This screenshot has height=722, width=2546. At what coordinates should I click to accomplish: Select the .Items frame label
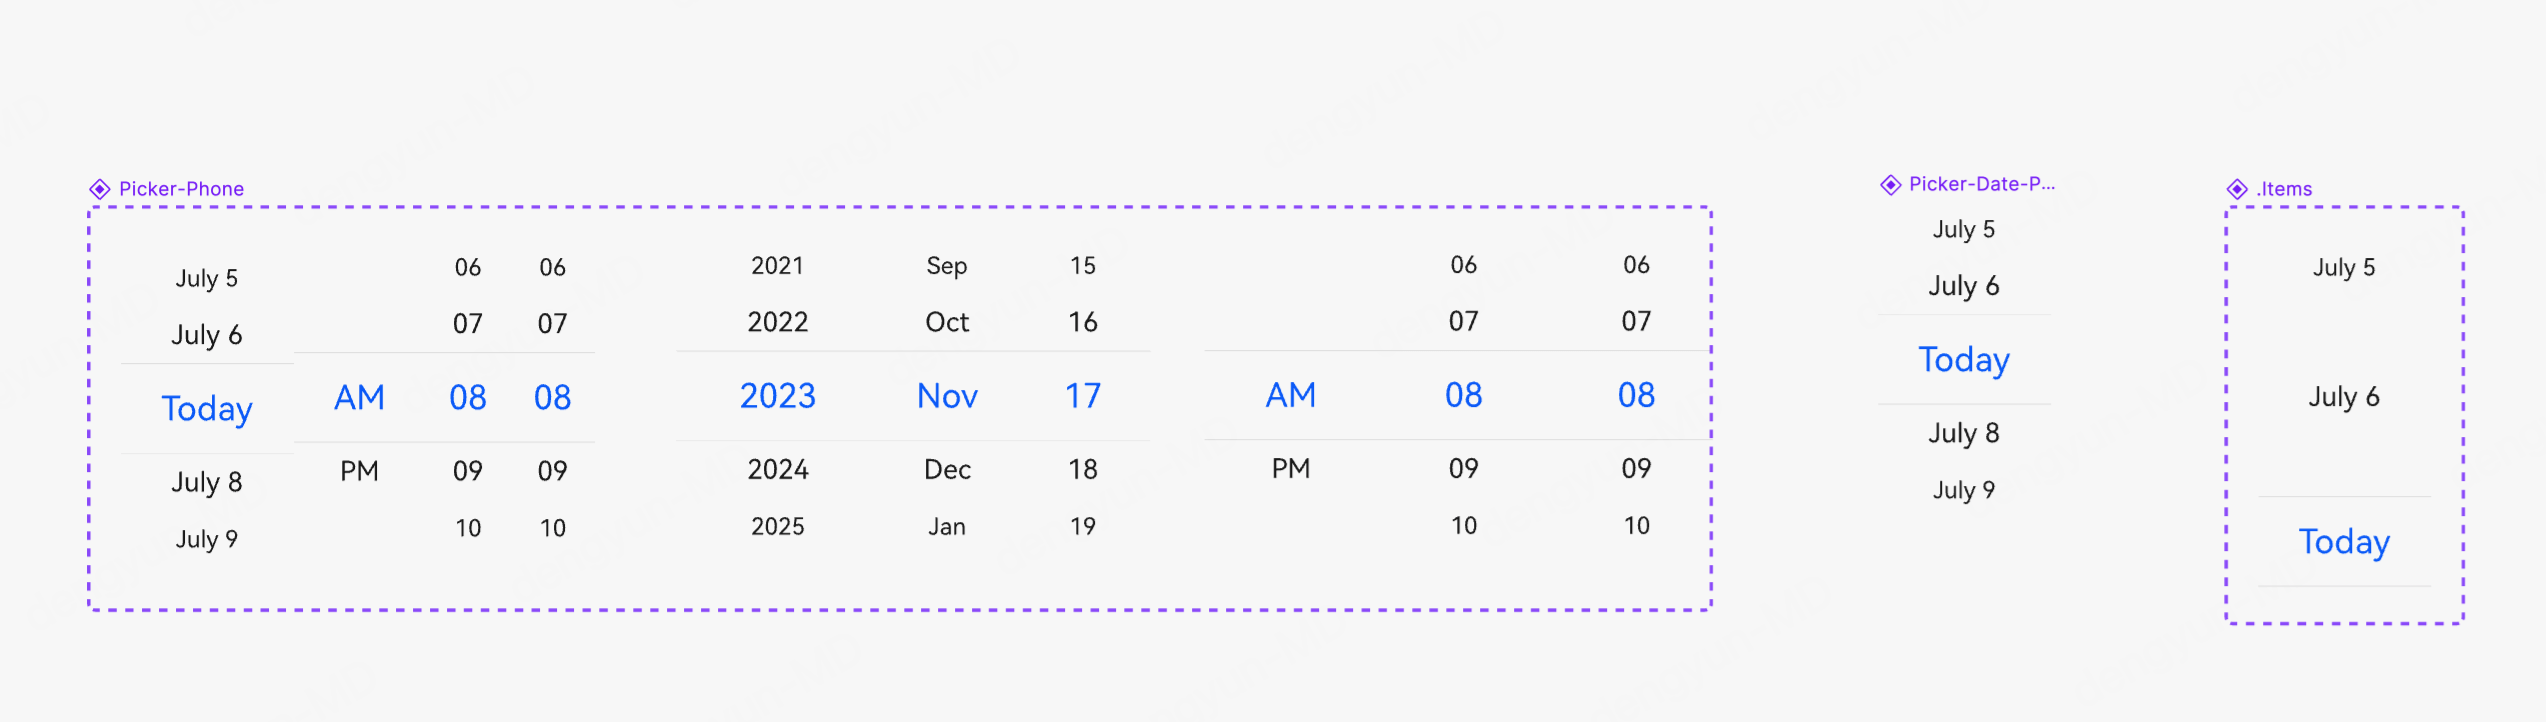coord(2284,189)
